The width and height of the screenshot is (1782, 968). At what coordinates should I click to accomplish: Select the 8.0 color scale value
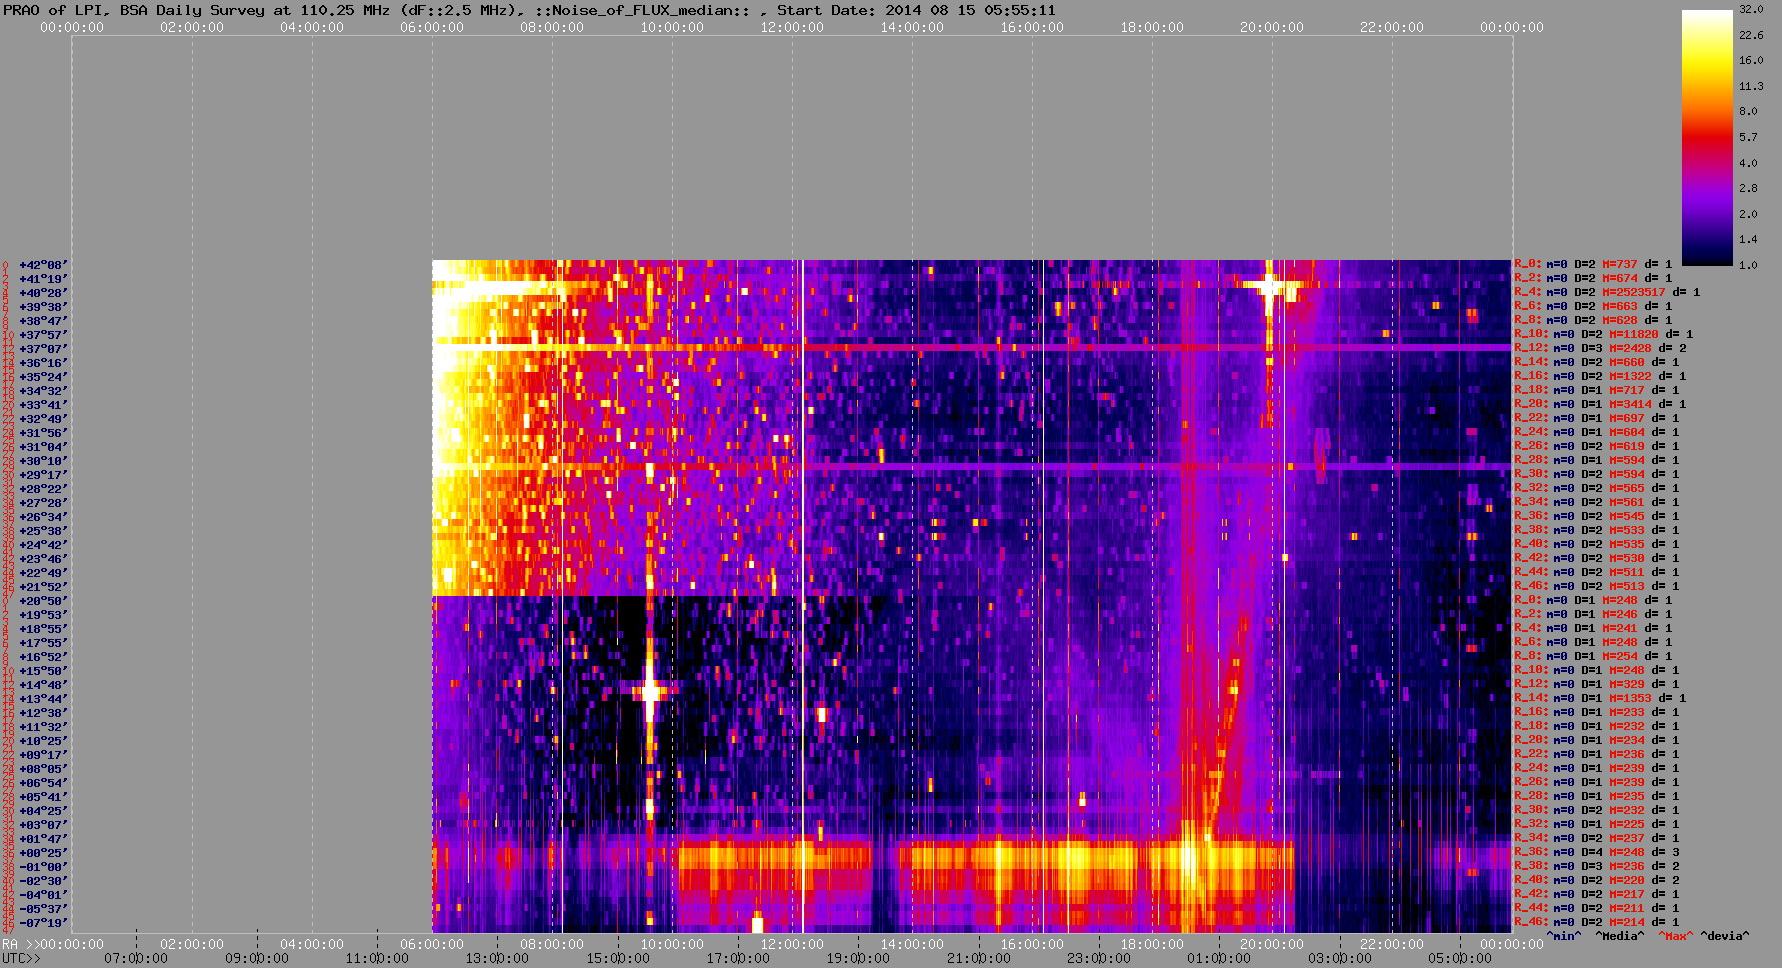click(1748, 111)
